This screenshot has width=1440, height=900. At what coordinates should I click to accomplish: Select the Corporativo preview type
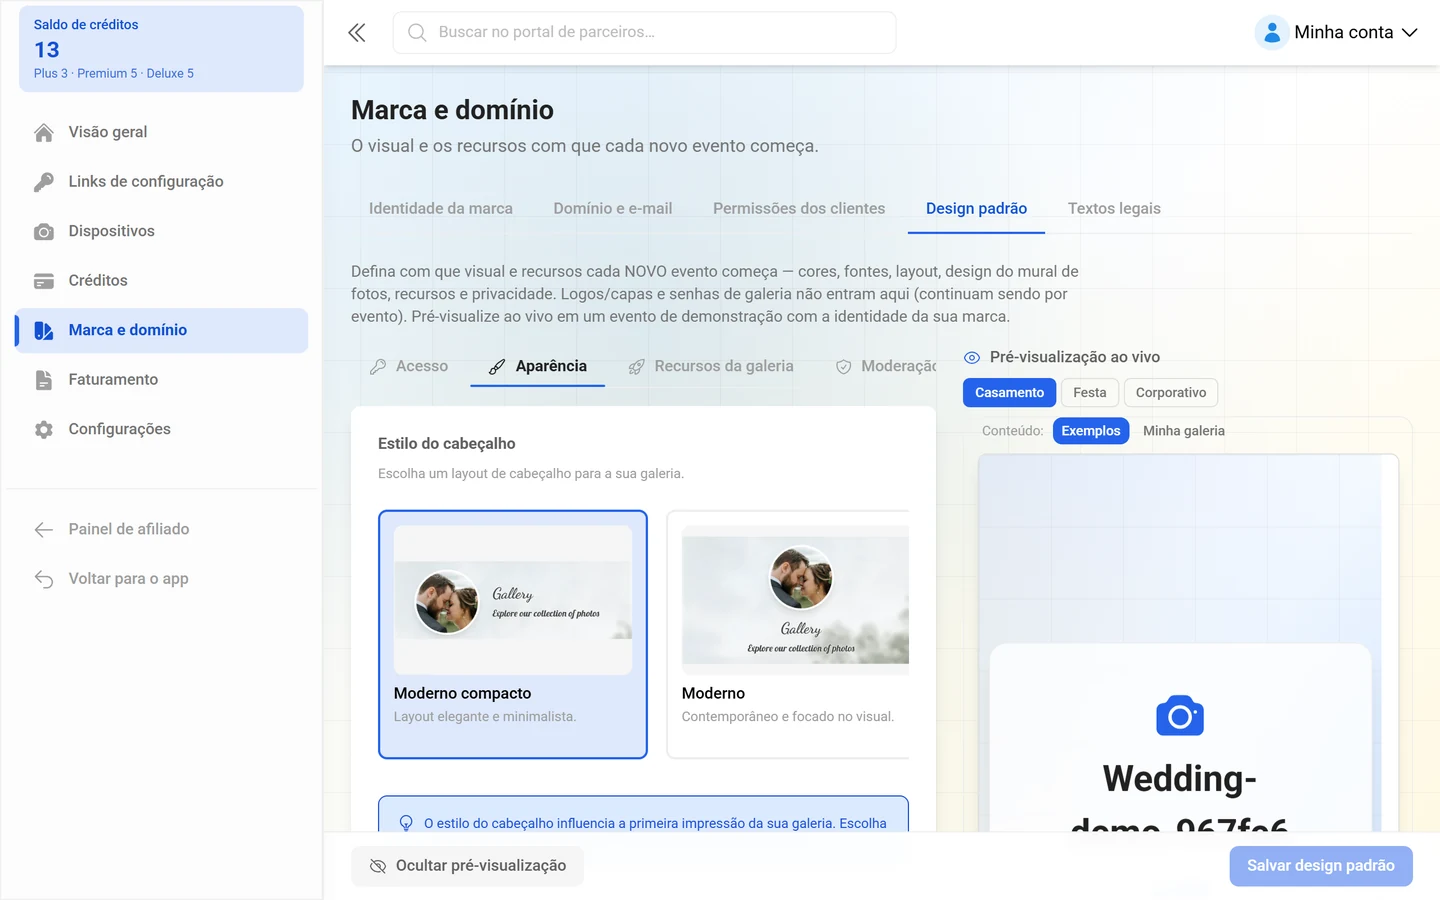click(x=1171, y=393)
